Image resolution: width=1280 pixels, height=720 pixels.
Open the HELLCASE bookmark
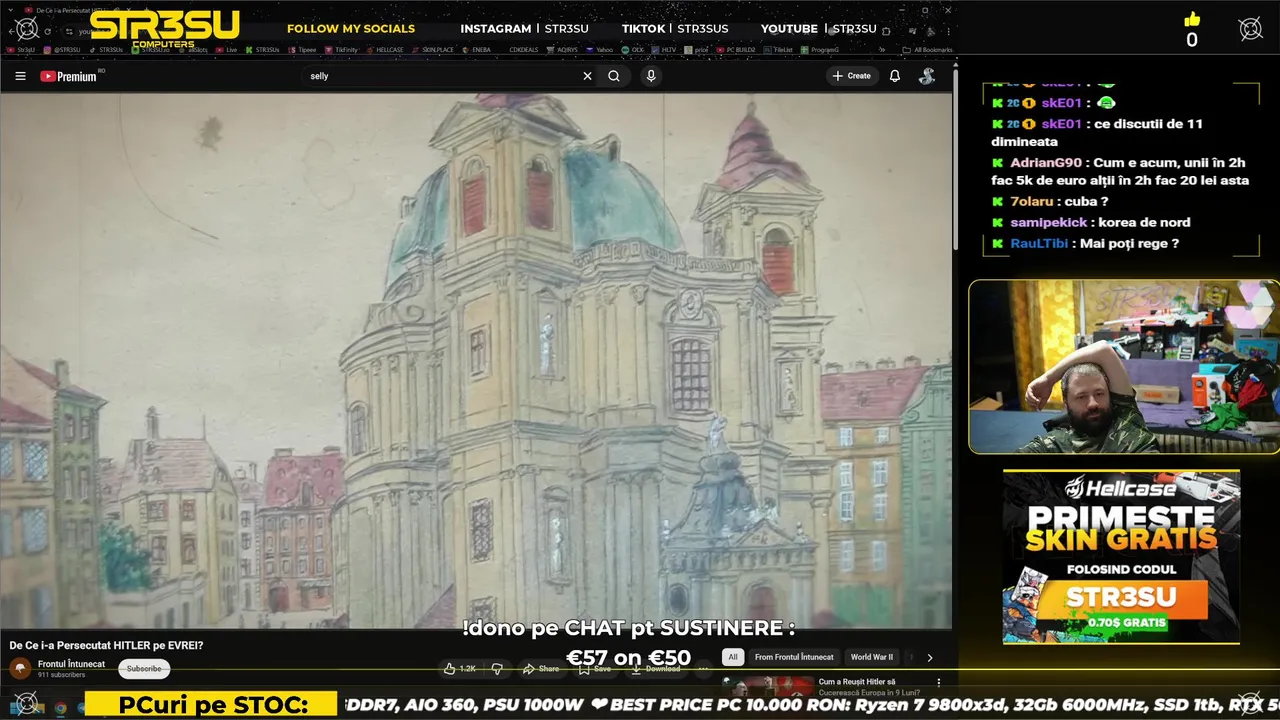click(x=384, y=49)
